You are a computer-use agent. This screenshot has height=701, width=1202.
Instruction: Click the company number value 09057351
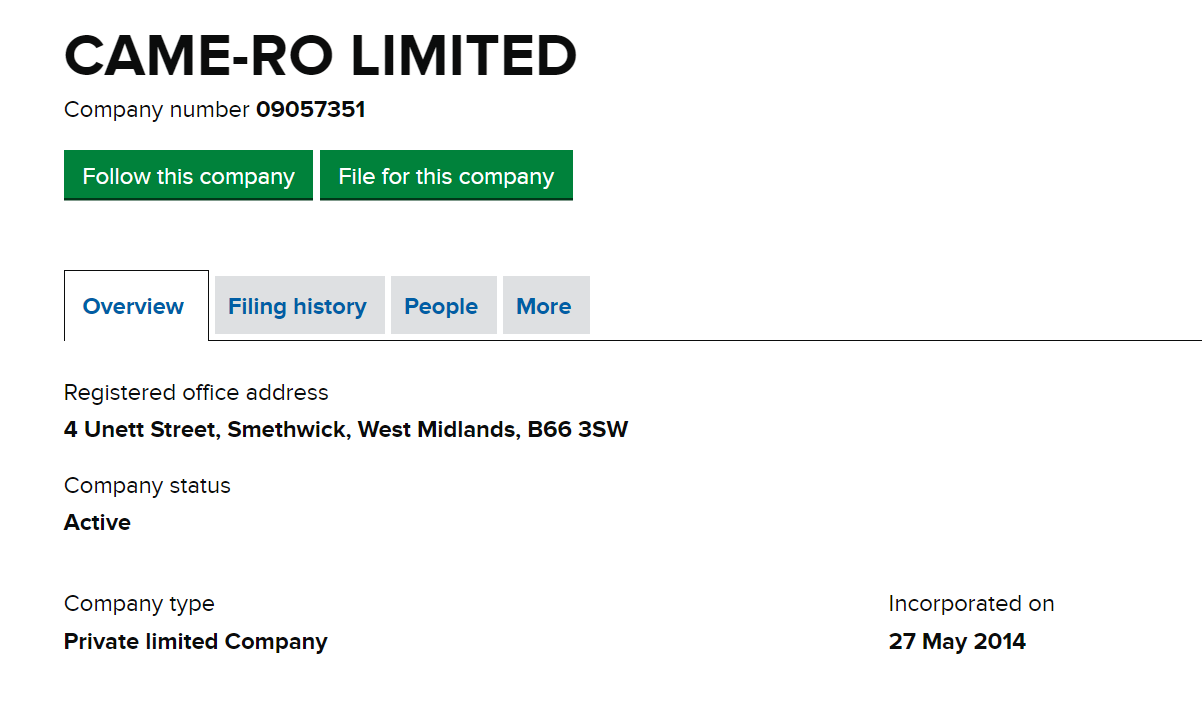coord(310,110)
